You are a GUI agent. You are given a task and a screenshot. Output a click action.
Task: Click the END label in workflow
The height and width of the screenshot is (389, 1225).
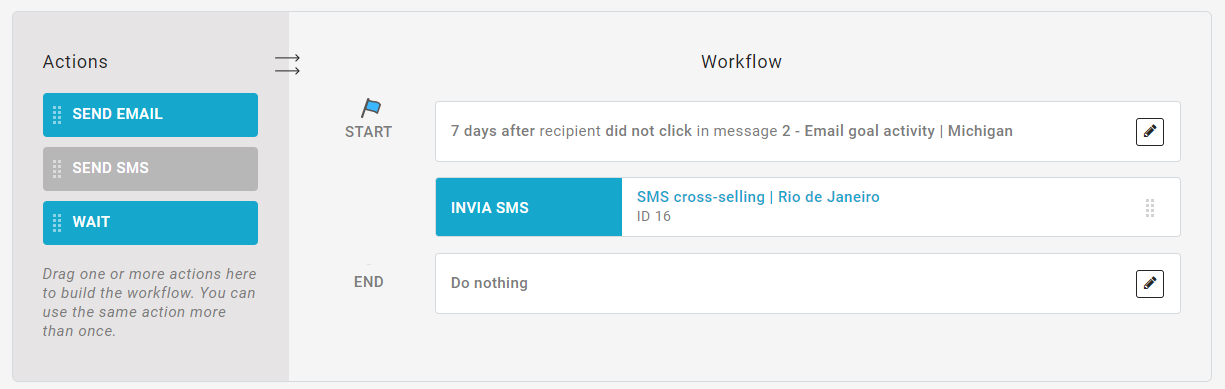tap(369, 282)
